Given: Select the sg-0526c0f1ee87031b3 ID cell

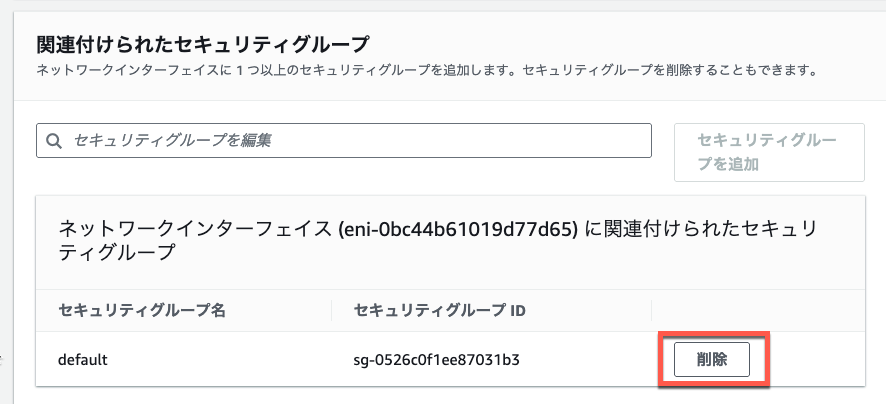Looking at the screenshot, I should [436, 359].
